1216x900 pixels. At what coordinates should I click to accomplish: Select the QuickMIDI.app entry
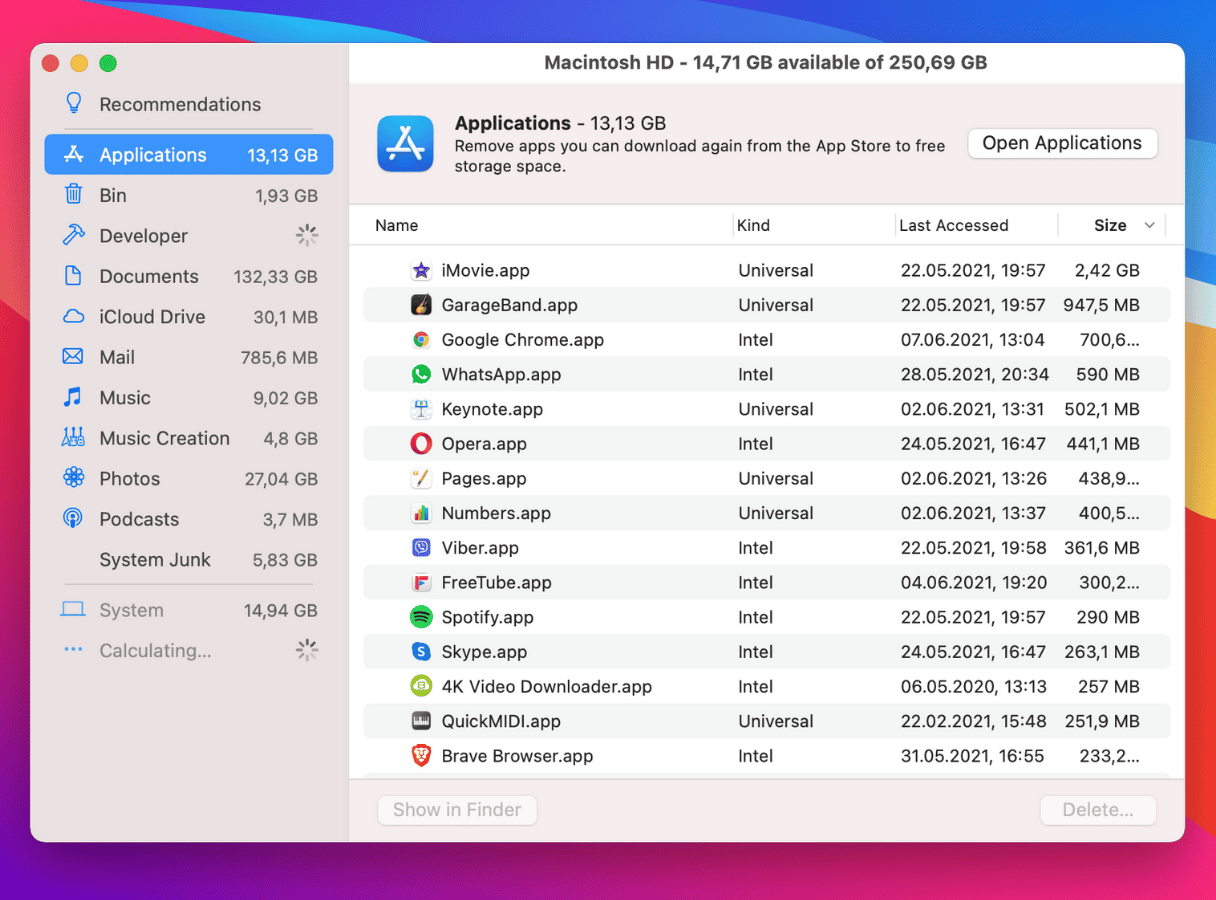[501, 721]
